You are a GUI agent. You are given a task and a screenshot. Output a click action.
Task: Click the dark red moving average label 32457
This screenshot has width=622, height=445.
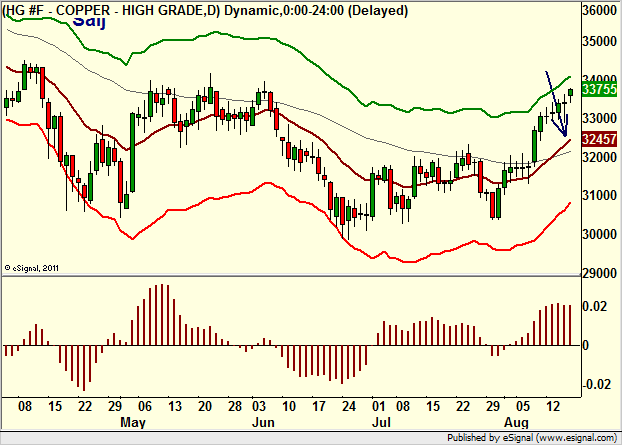[x=599, y=139]
